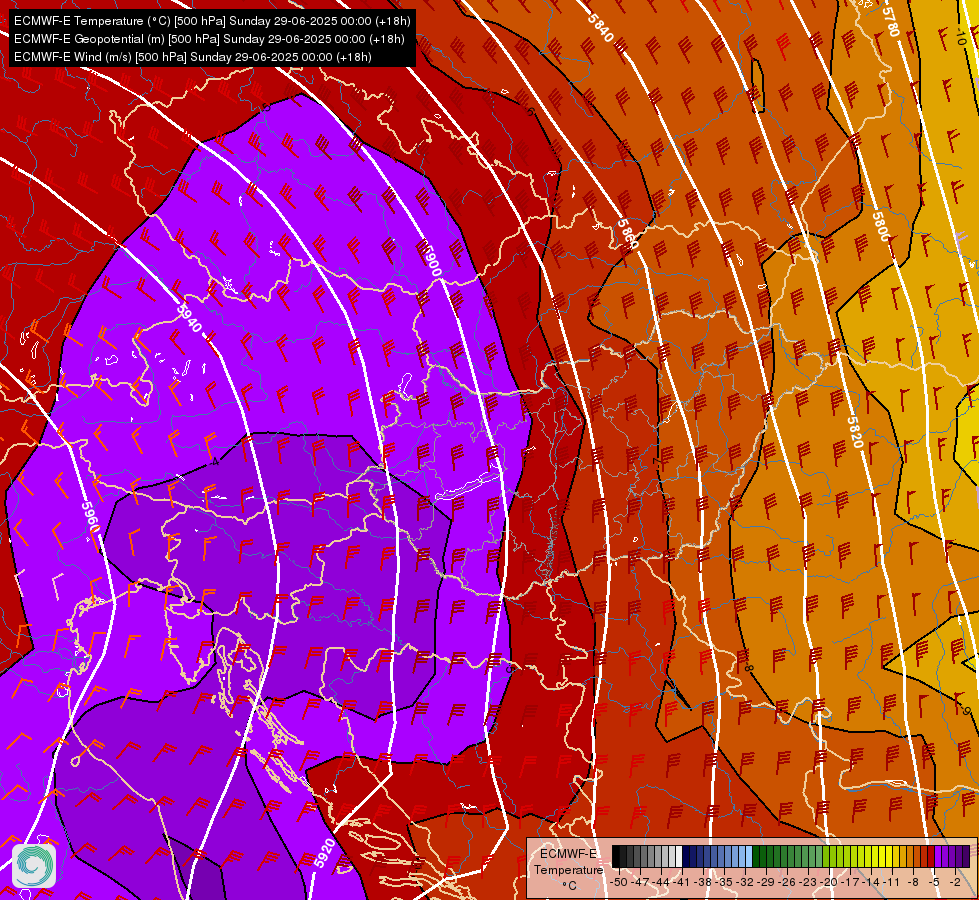Click the -26 value on the legend
This screenshot has height=900, width=979.
pos(787,882)
